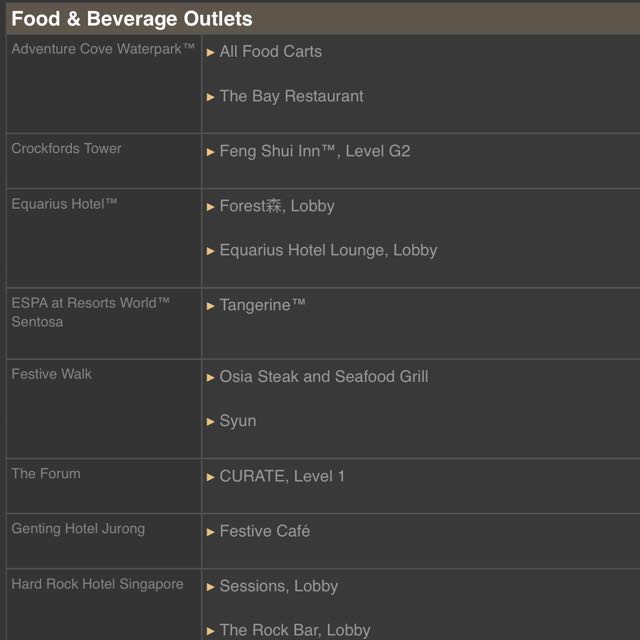Open Sessions, Lobby link

click(x=278, y=586)
